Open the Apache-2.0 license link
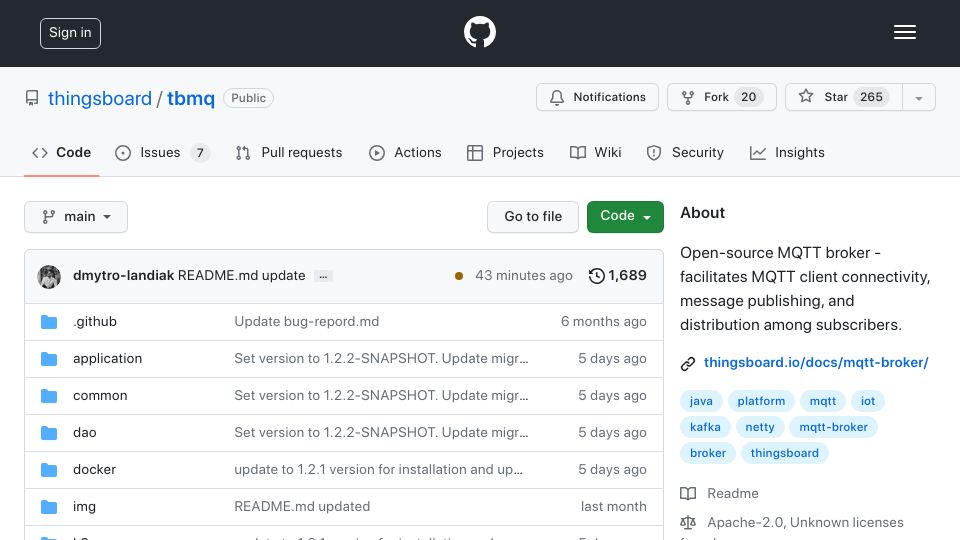The height and width of the screenshot is (540, 960). tap(805, 522)
